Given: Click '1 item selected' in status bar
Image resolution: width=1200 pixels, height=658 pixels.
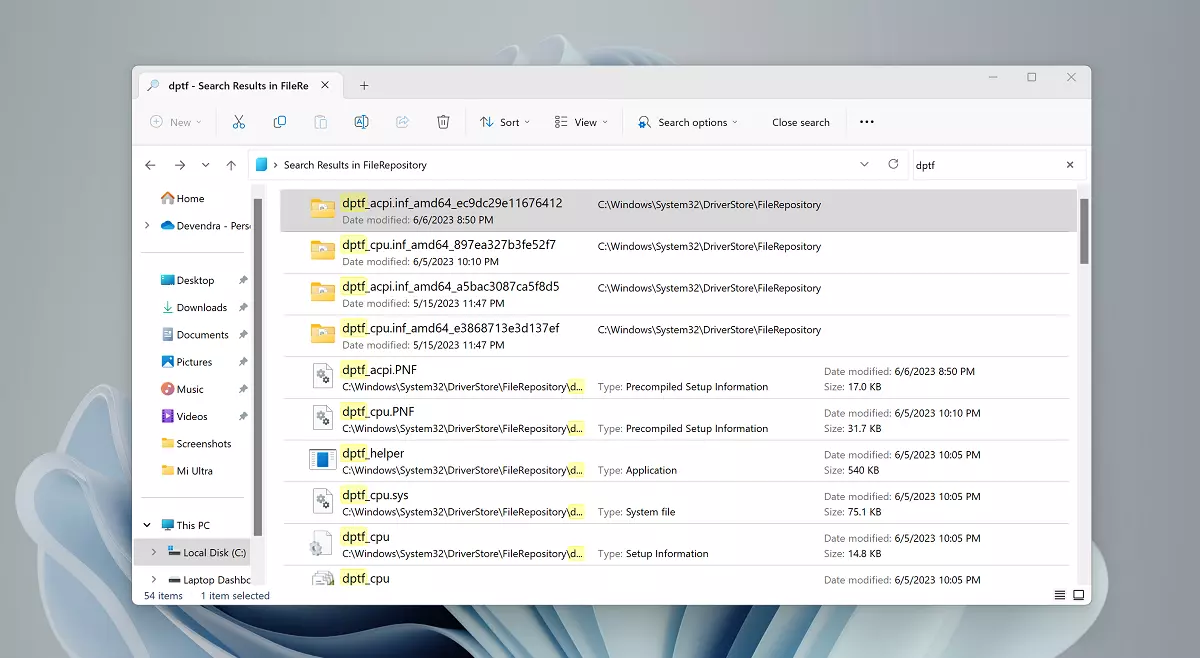Looking at the screenshot, I should pos(235,595).
